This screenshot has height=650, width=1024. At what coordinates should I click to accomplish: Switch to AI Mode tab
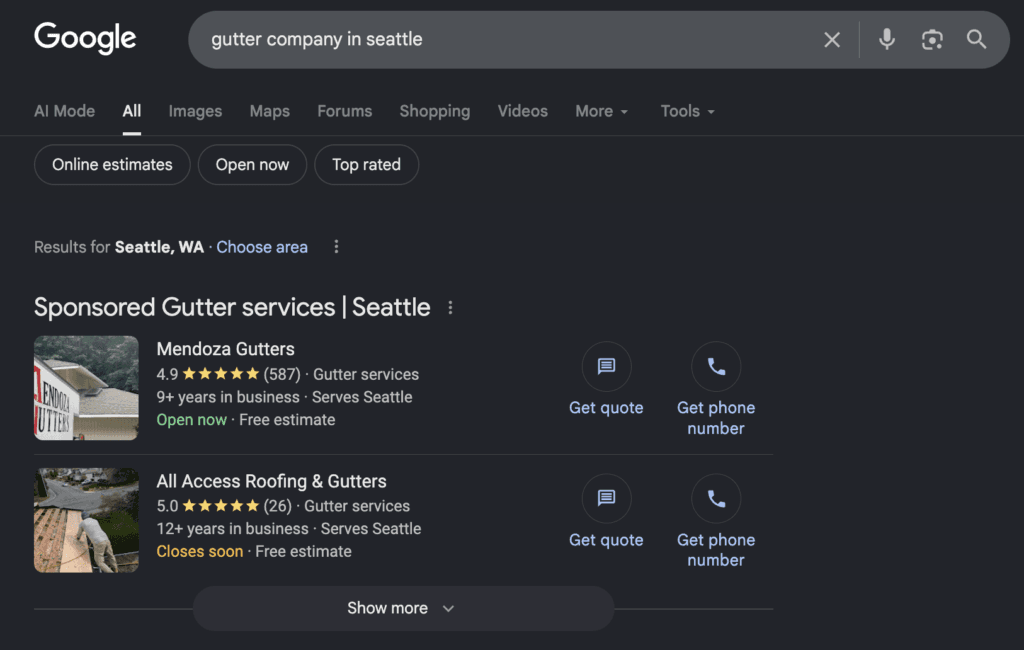coord(65,111)
